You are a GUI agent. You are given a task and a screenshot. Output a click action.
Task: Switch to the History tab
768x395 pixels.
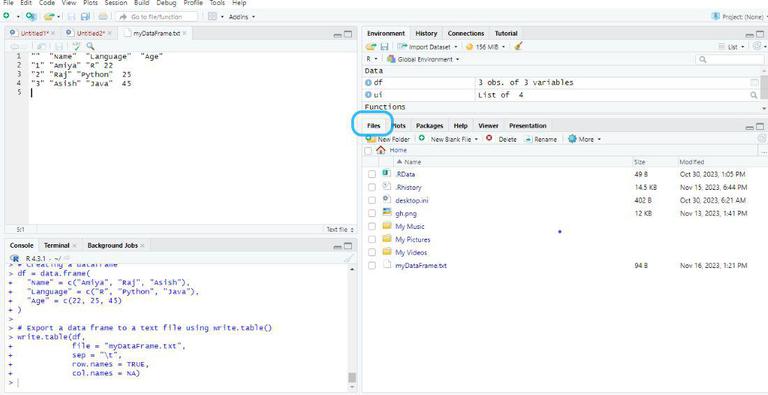426,33
